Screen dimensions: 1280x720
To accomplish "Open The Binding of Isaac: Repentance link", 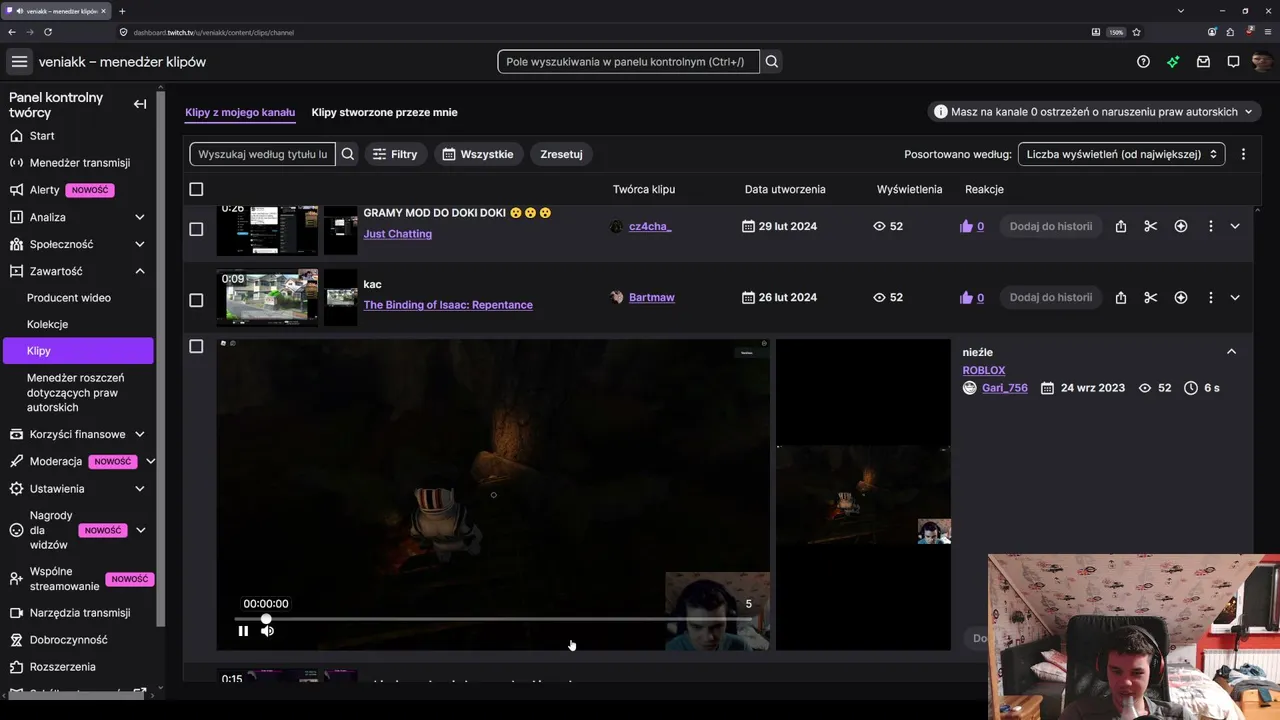I will [x=448, y=305].
